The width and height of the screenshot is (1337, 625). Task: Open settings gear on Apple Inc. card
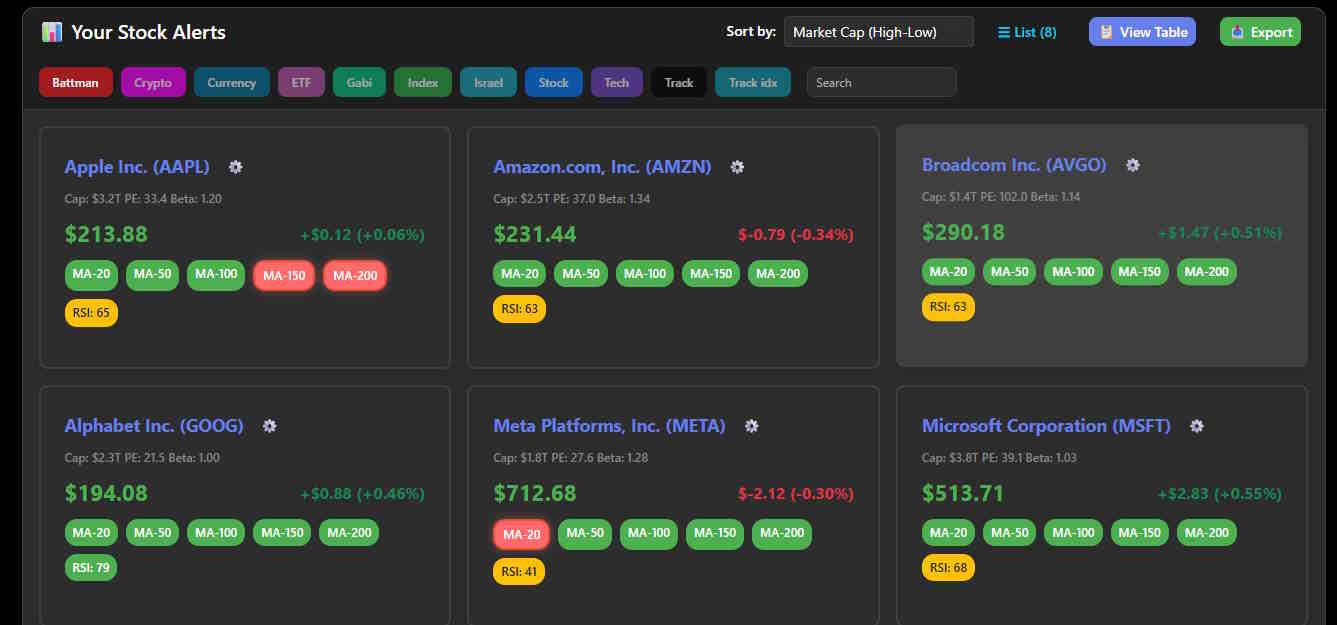(235, 167)
